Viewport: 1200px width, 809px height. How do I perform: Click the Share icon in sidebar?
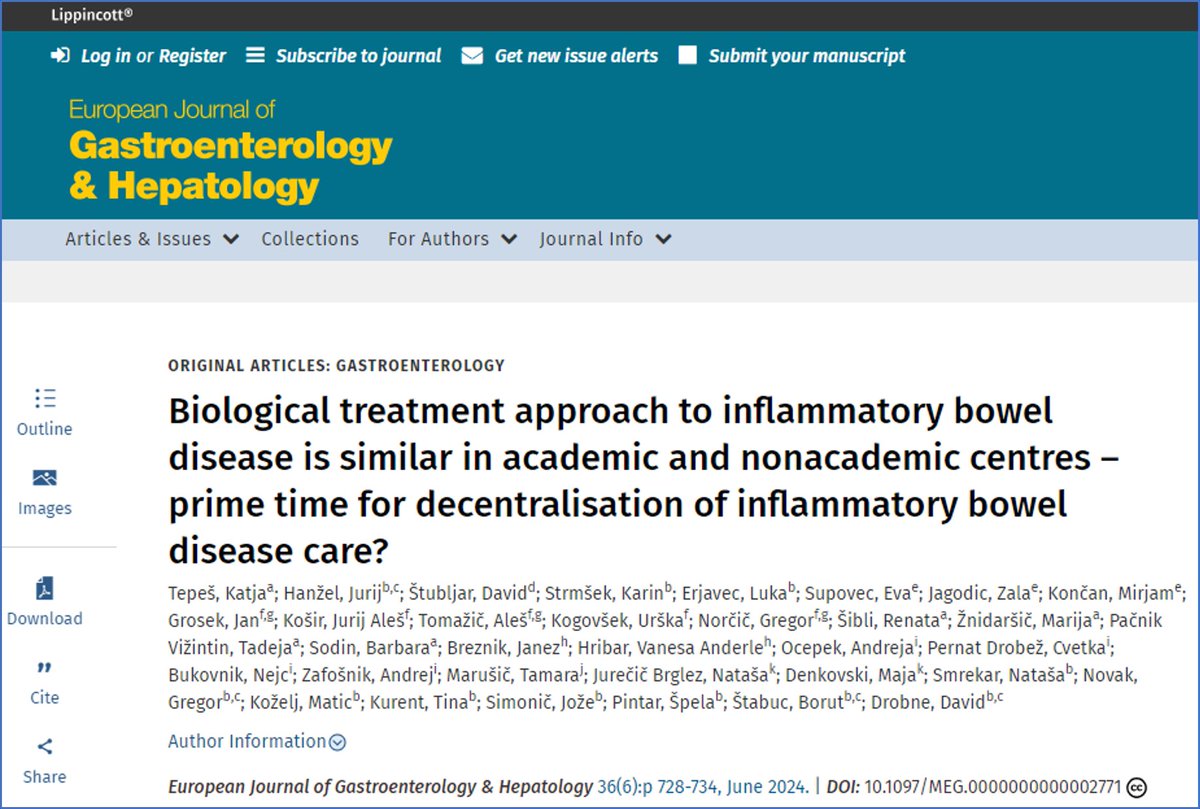(x=45, y=746)
